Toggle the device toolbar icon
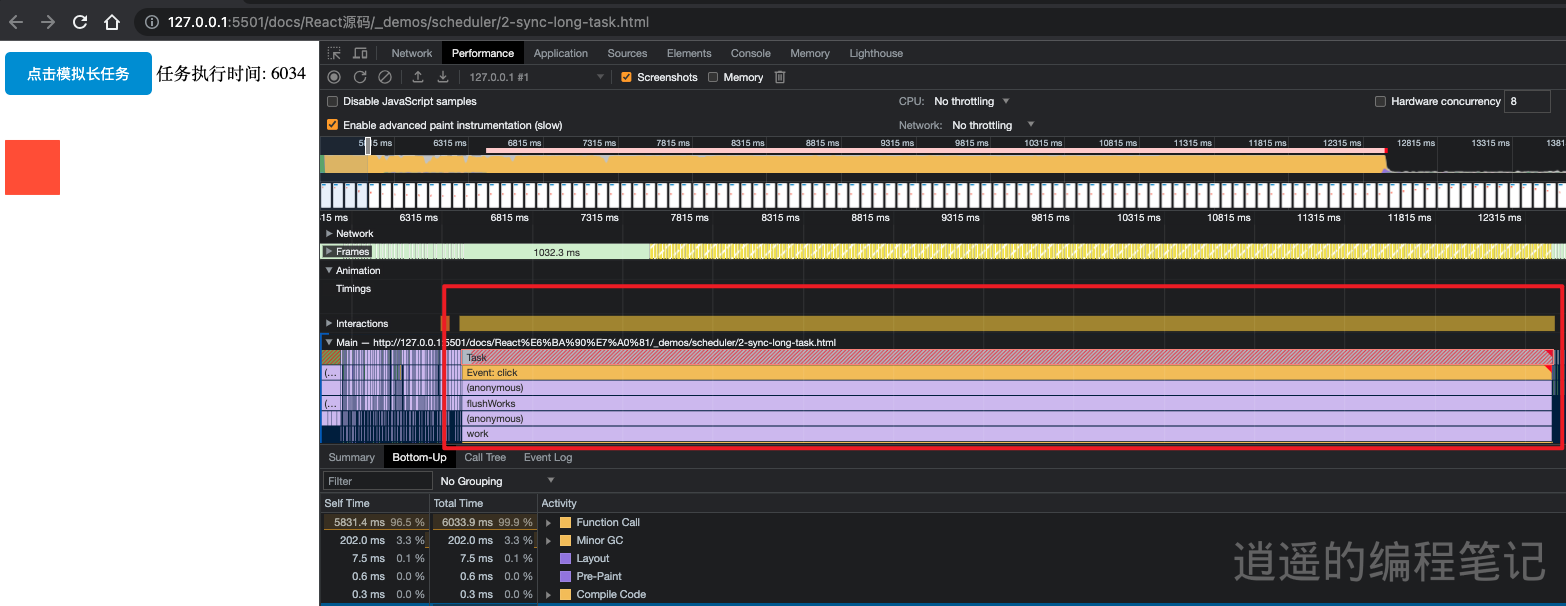This screenshot has width=1566, height=606. point(360,53)
